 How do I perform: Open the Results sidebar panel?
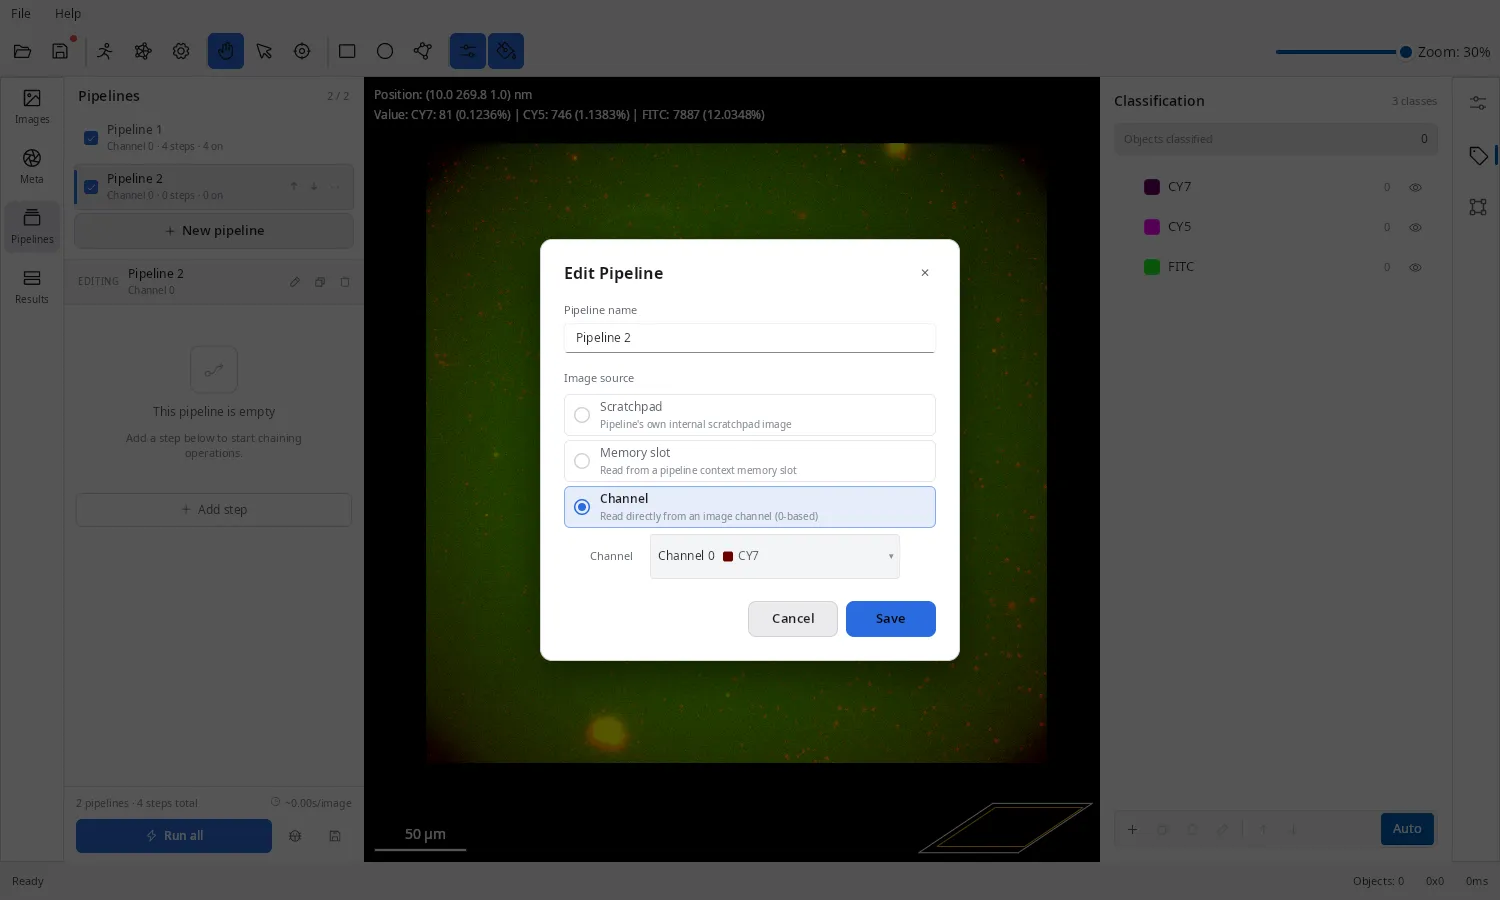[x=32, y=286]
